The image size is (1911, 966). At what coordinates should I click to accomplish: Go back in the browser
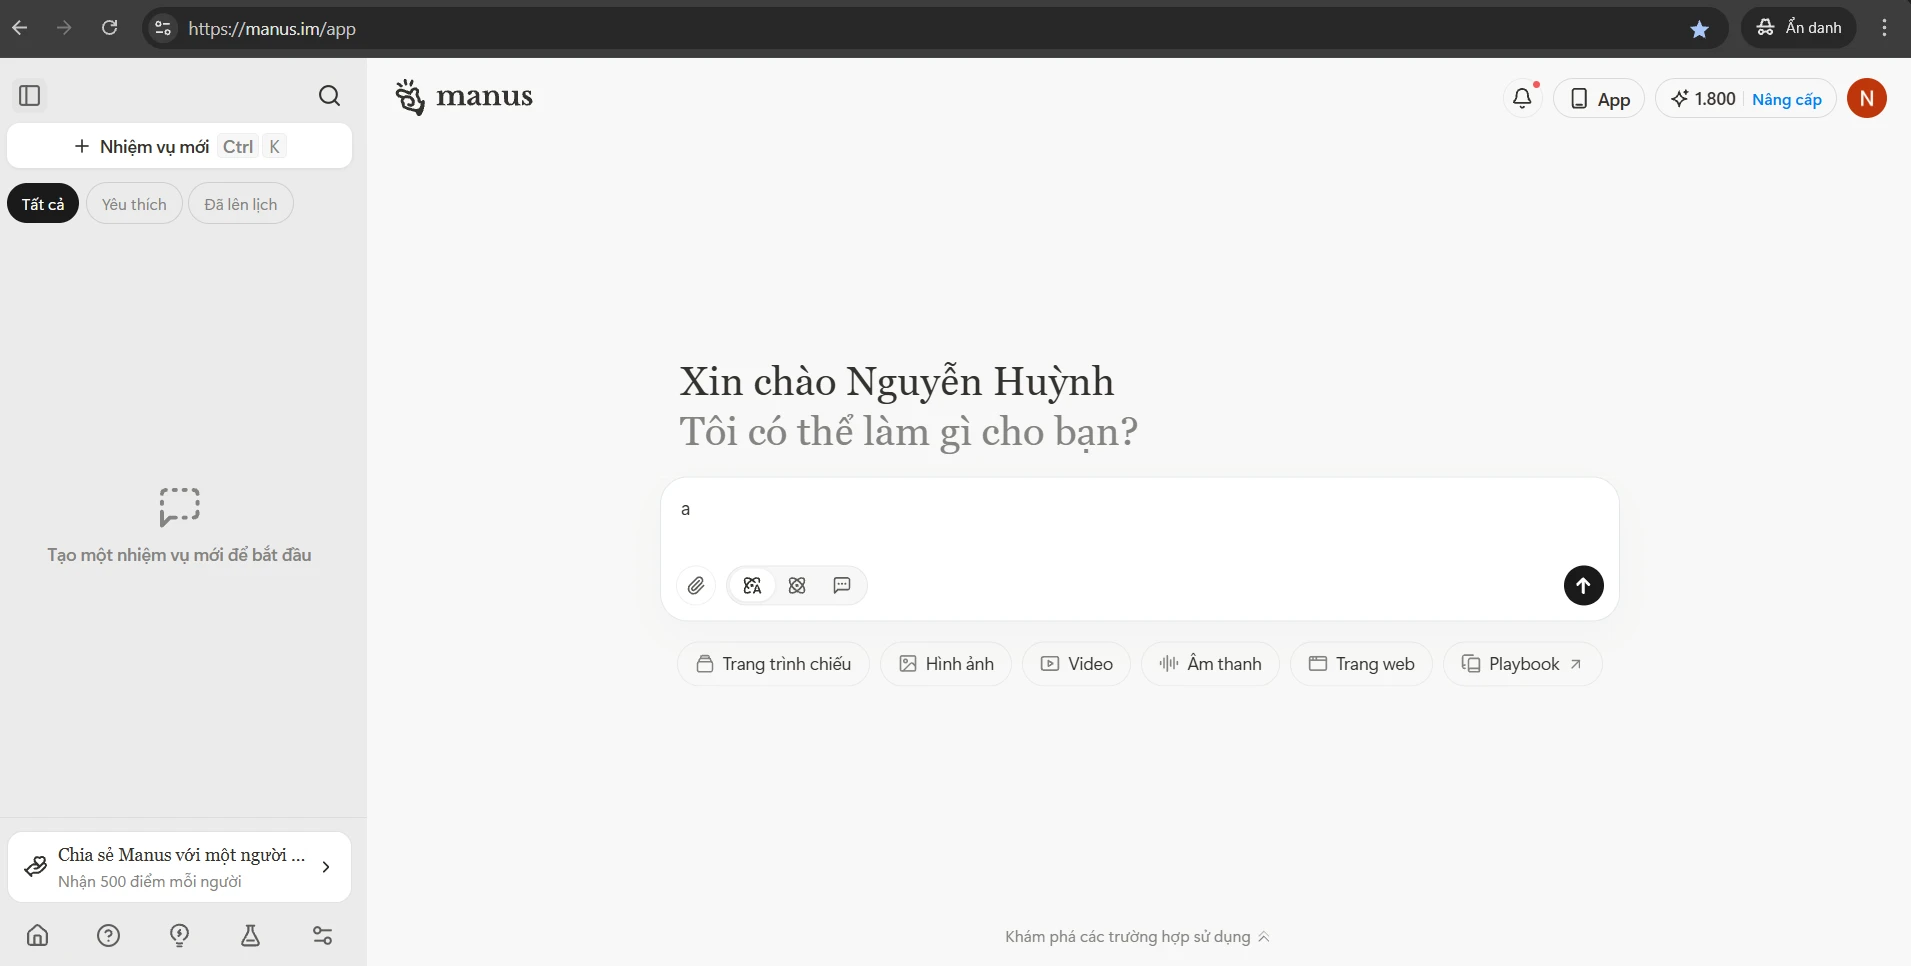click(20, 28)
